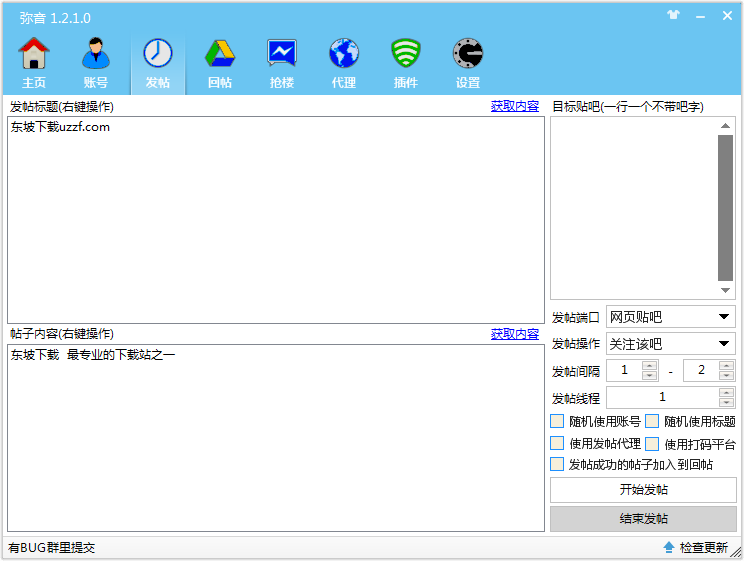Click the 发帖标题 text area
Screen dimensions: 744x561
point(276,220)
